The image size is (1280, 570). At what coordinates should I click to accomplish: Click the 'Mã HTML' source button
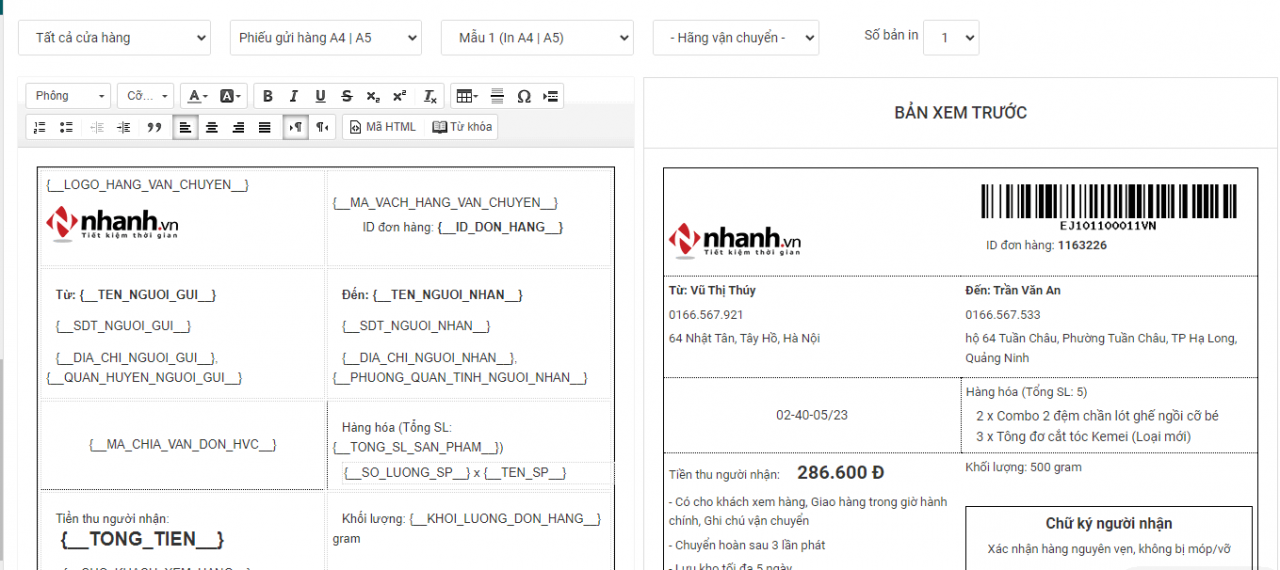(x=383, y=127)
